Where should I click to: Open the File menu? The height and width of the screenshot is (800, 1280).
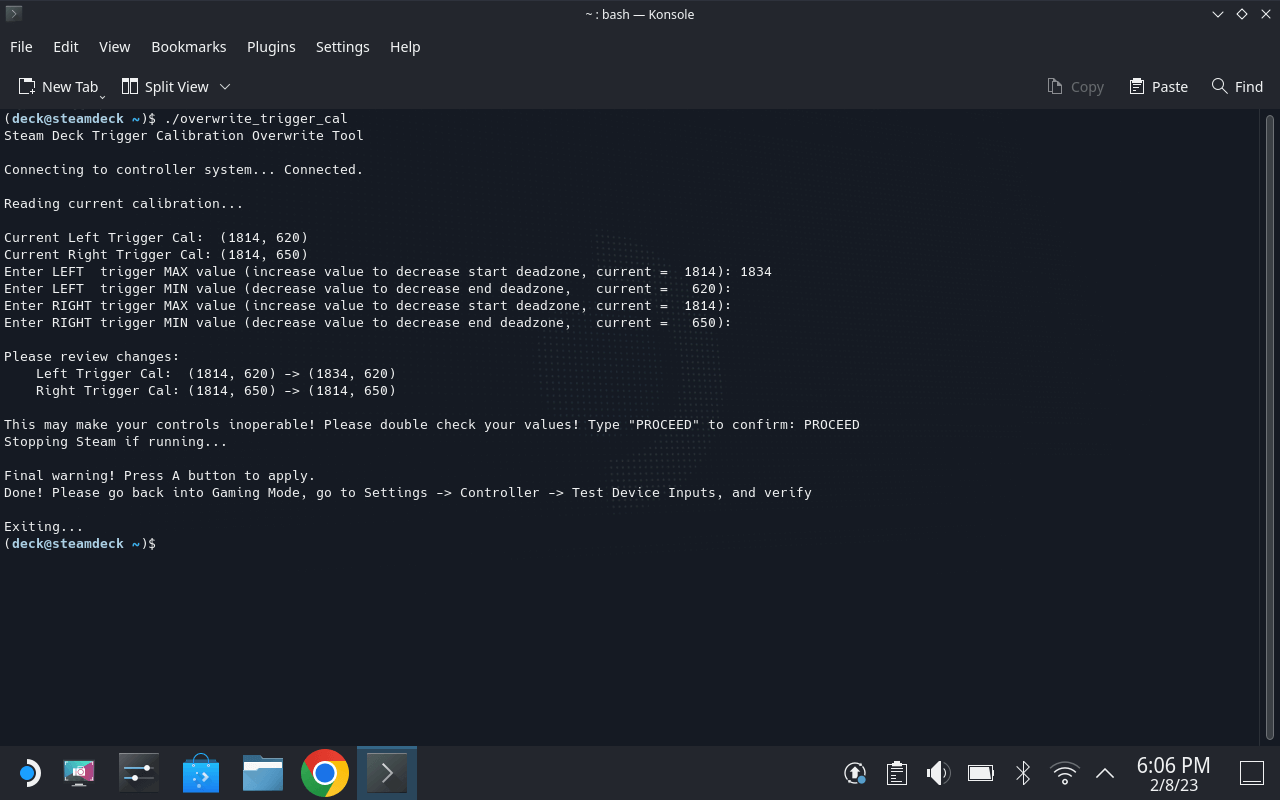point(21,47)
